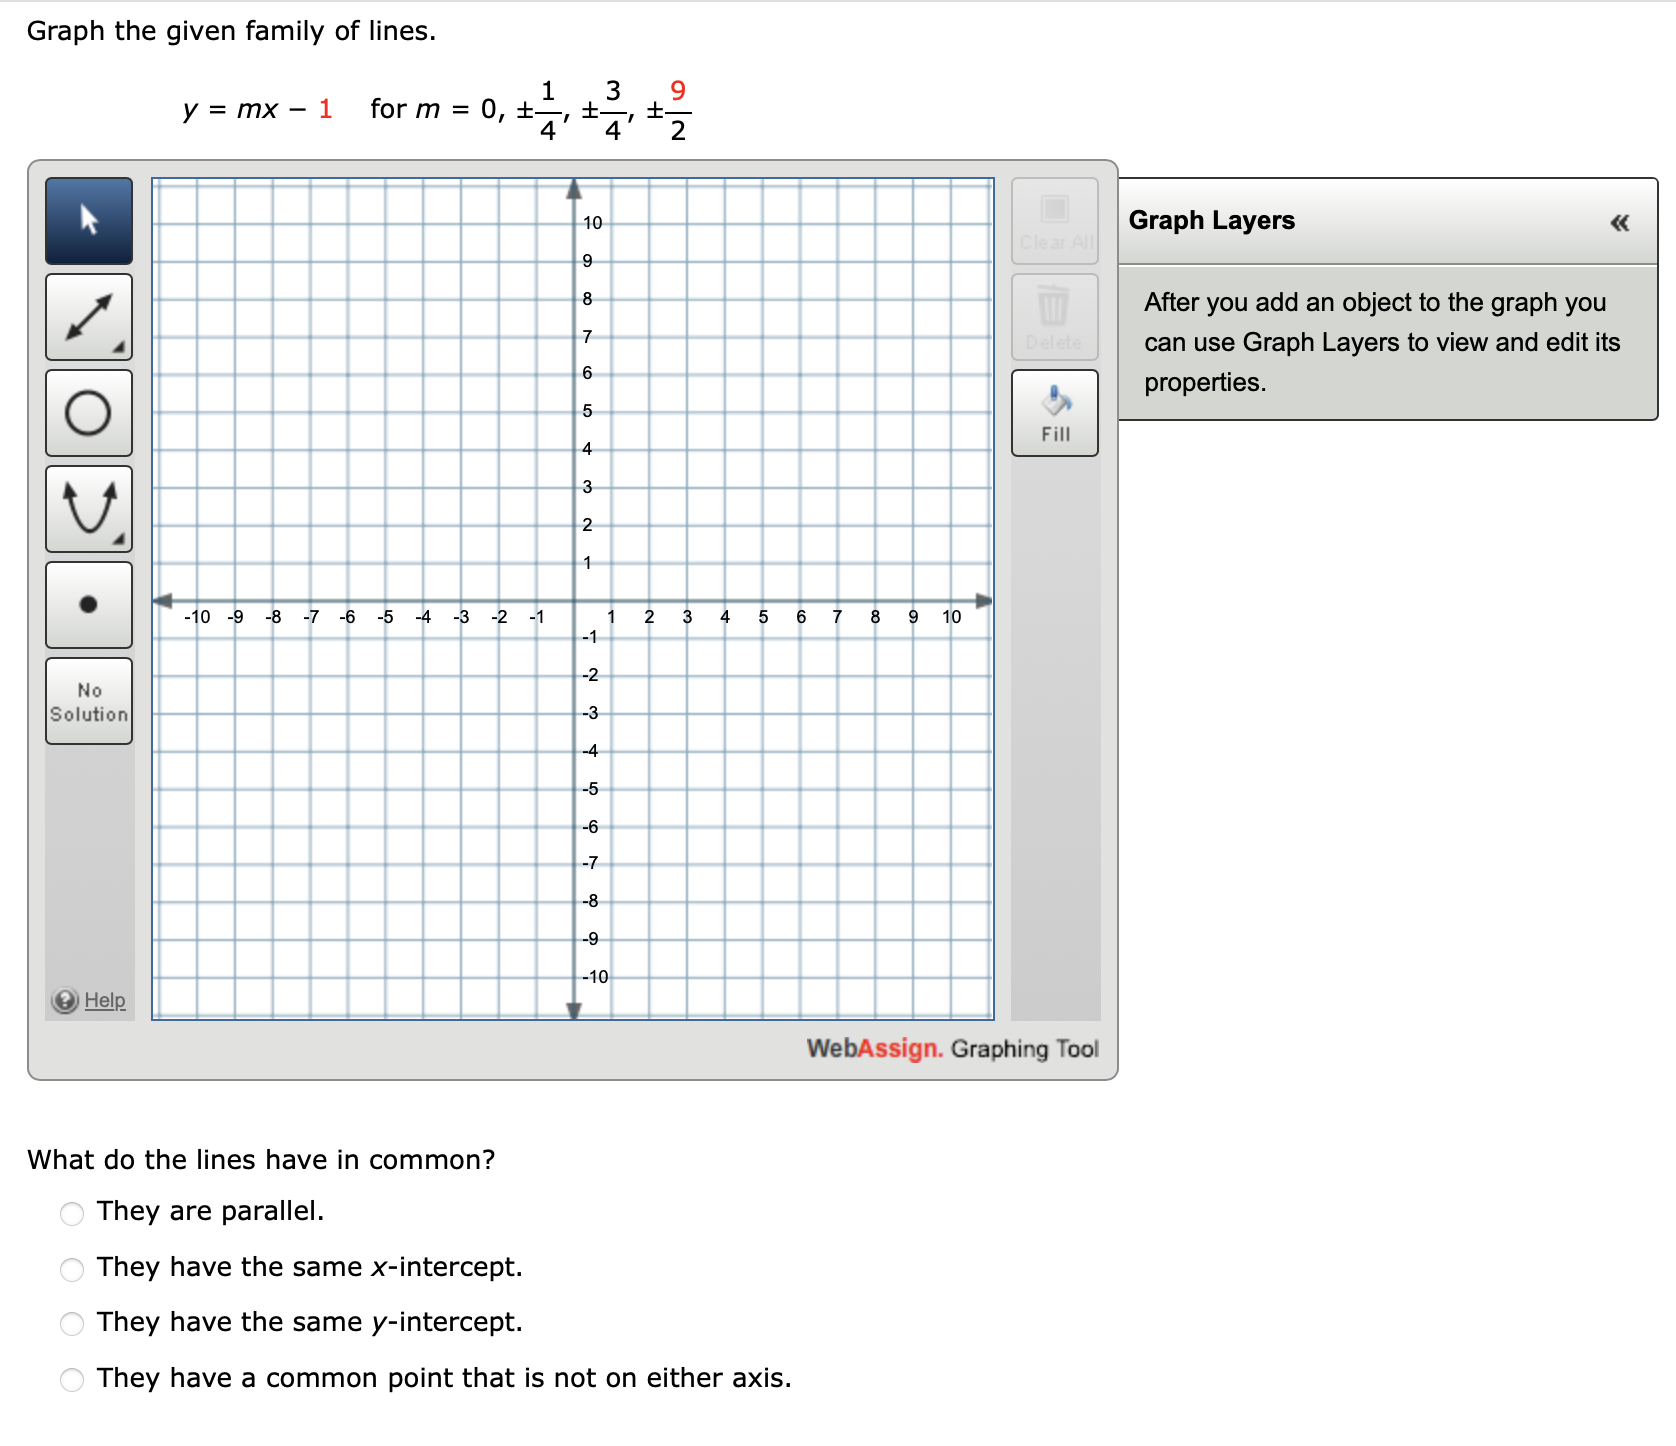Open the Help link
Viewport: 1676px width, 1446px height.
(104, 1000)
